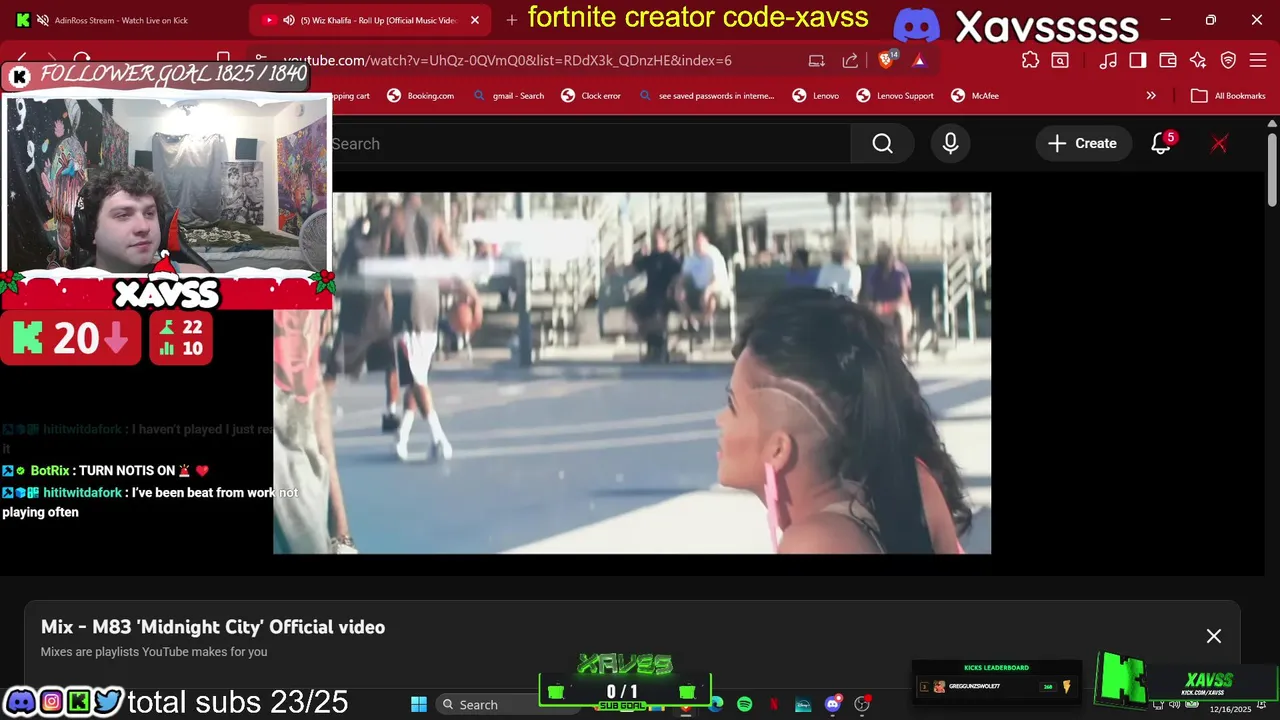The height and width of the screenshot is (720, 1280).
Task: Open Discord from the taskbar
Action: [832, 704]
